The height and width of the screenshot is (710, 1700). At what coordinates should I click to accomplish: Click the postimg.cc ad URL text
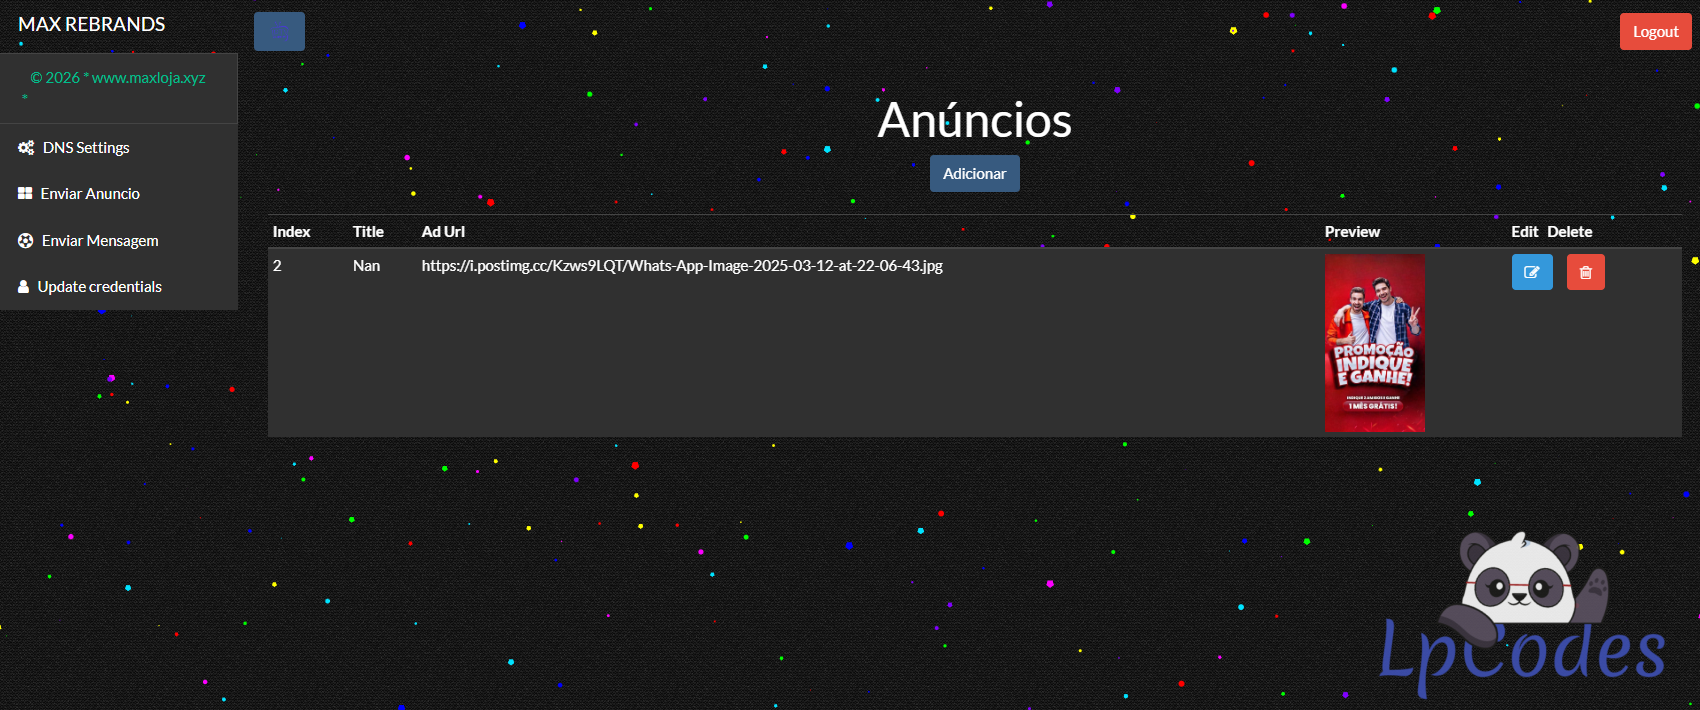(682, 266)
